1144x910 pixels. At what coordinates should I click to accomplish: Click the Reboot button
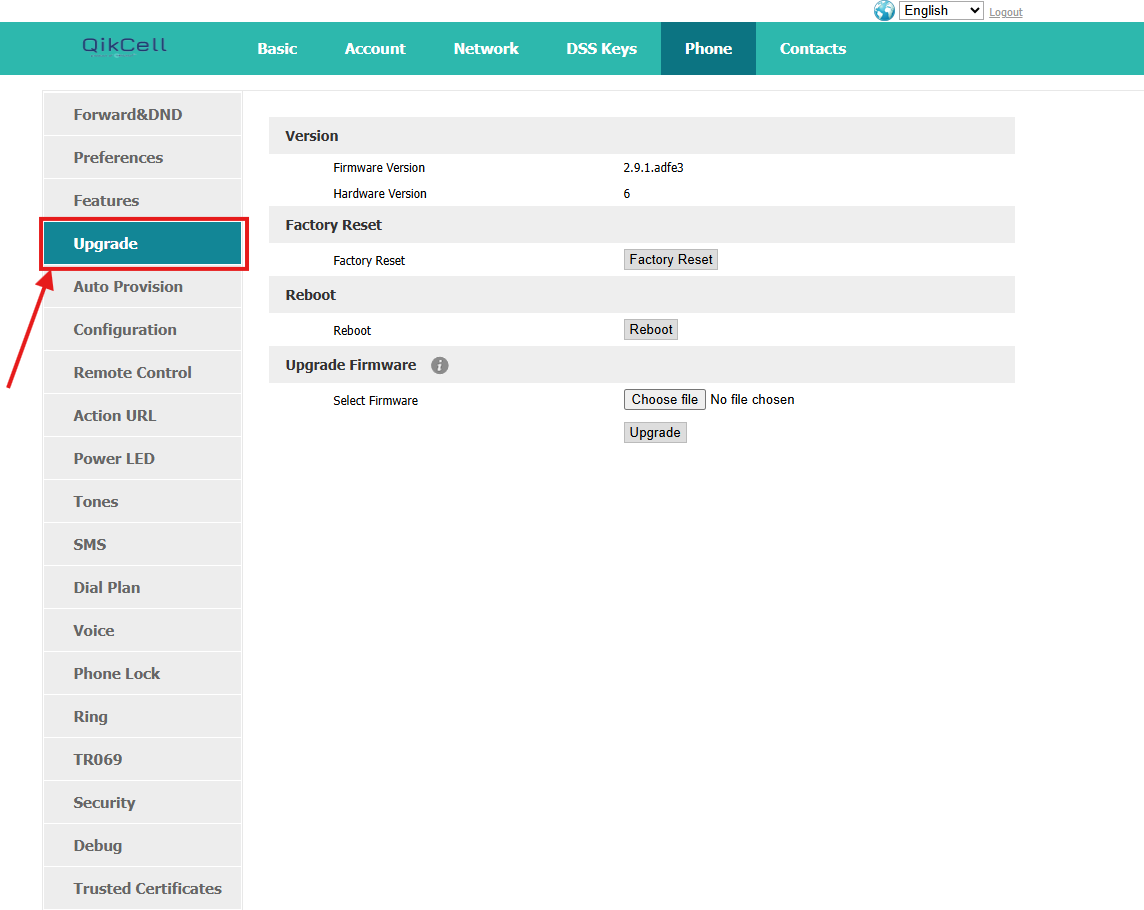click(x=651, y=330)
